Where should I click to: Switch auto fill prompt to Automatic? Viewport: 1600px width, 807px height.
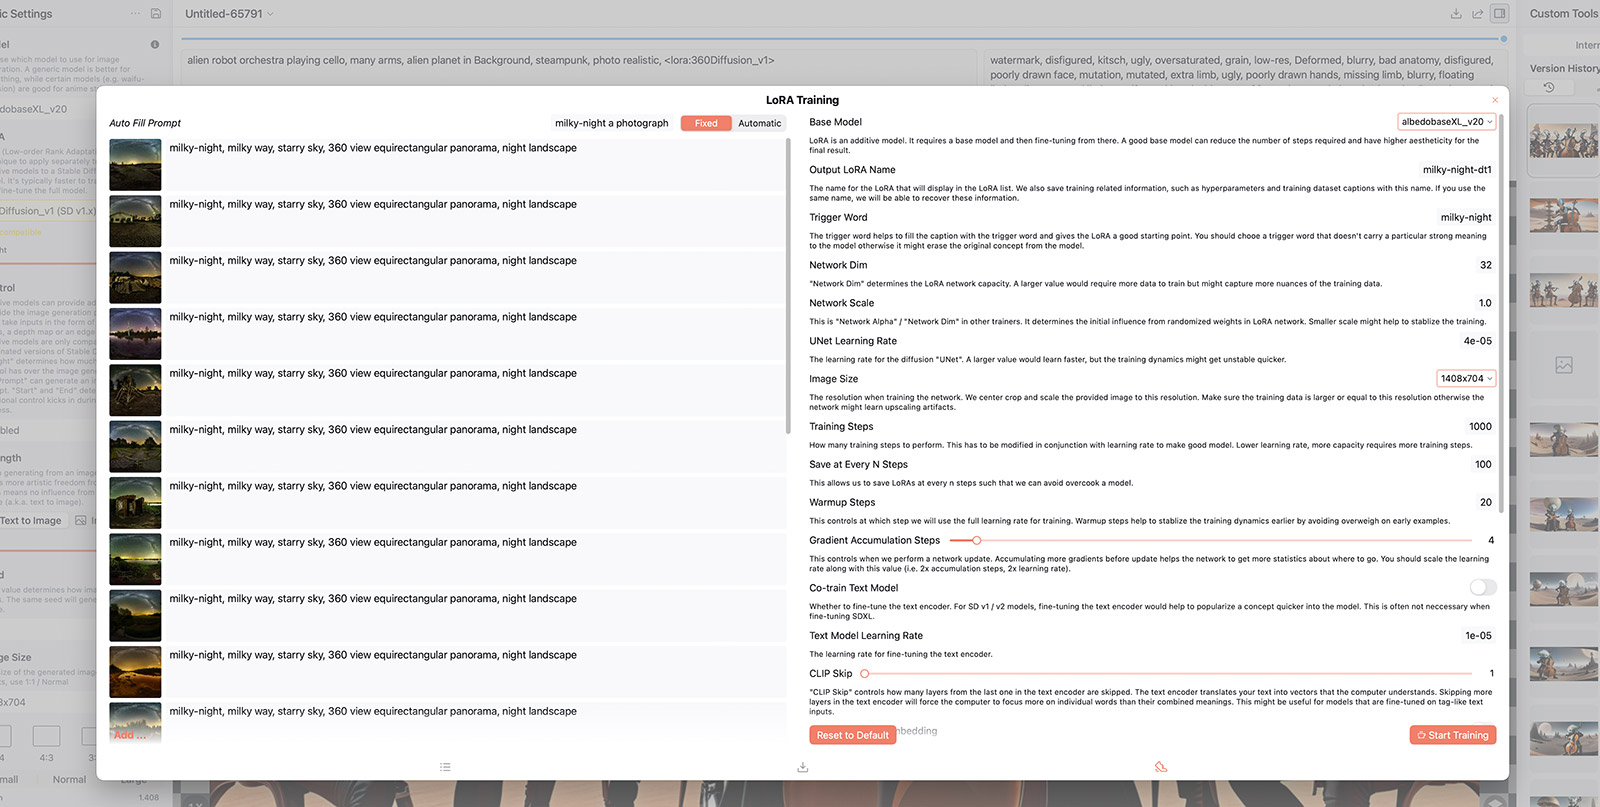(x=759, y=123)
